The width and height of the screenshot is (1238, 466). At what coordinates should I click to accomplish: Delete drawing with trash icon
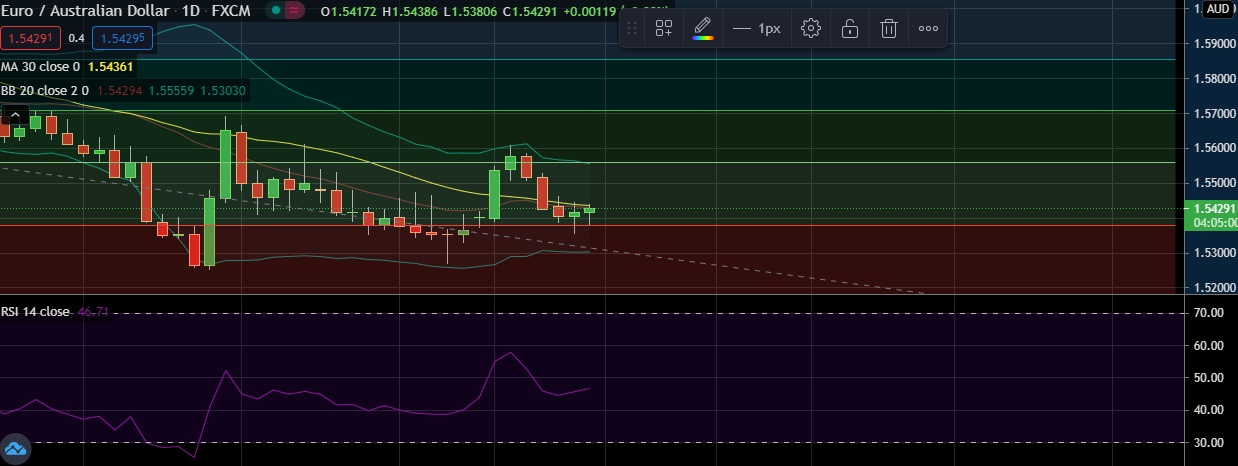(x=888, y=28)
